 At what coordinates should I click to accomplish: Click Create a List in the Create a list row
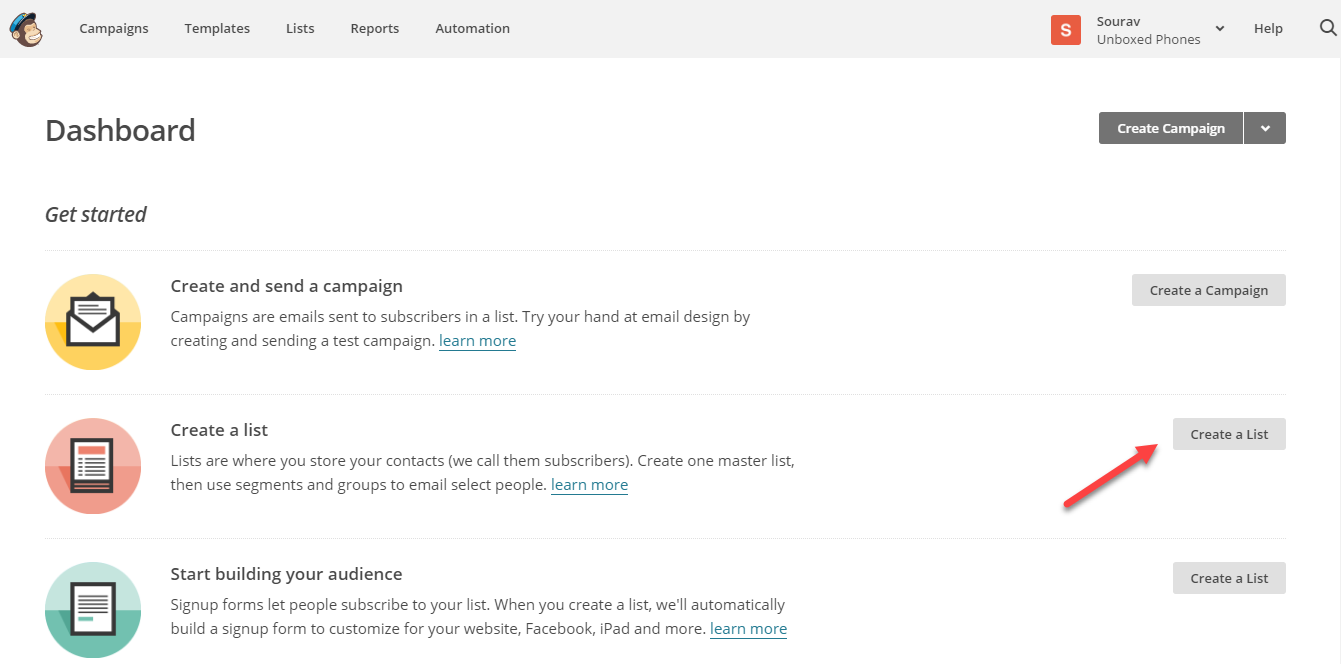pyautogui.click(x=1229, y=434)
